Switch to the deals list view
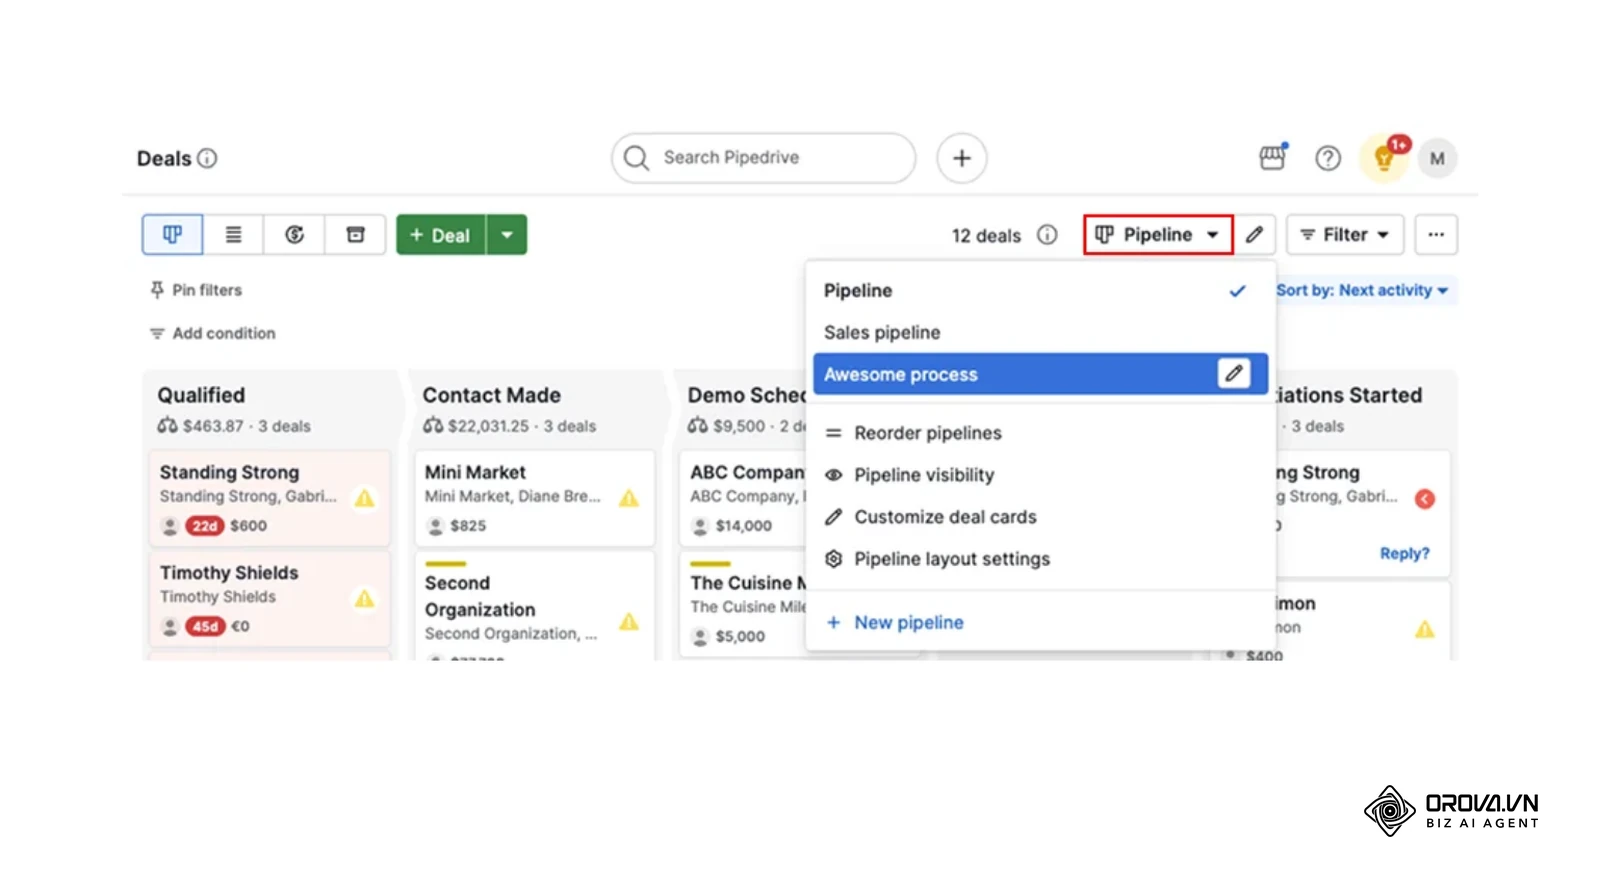The width and height of the screenshot is (1600, 877). point(233,235)
